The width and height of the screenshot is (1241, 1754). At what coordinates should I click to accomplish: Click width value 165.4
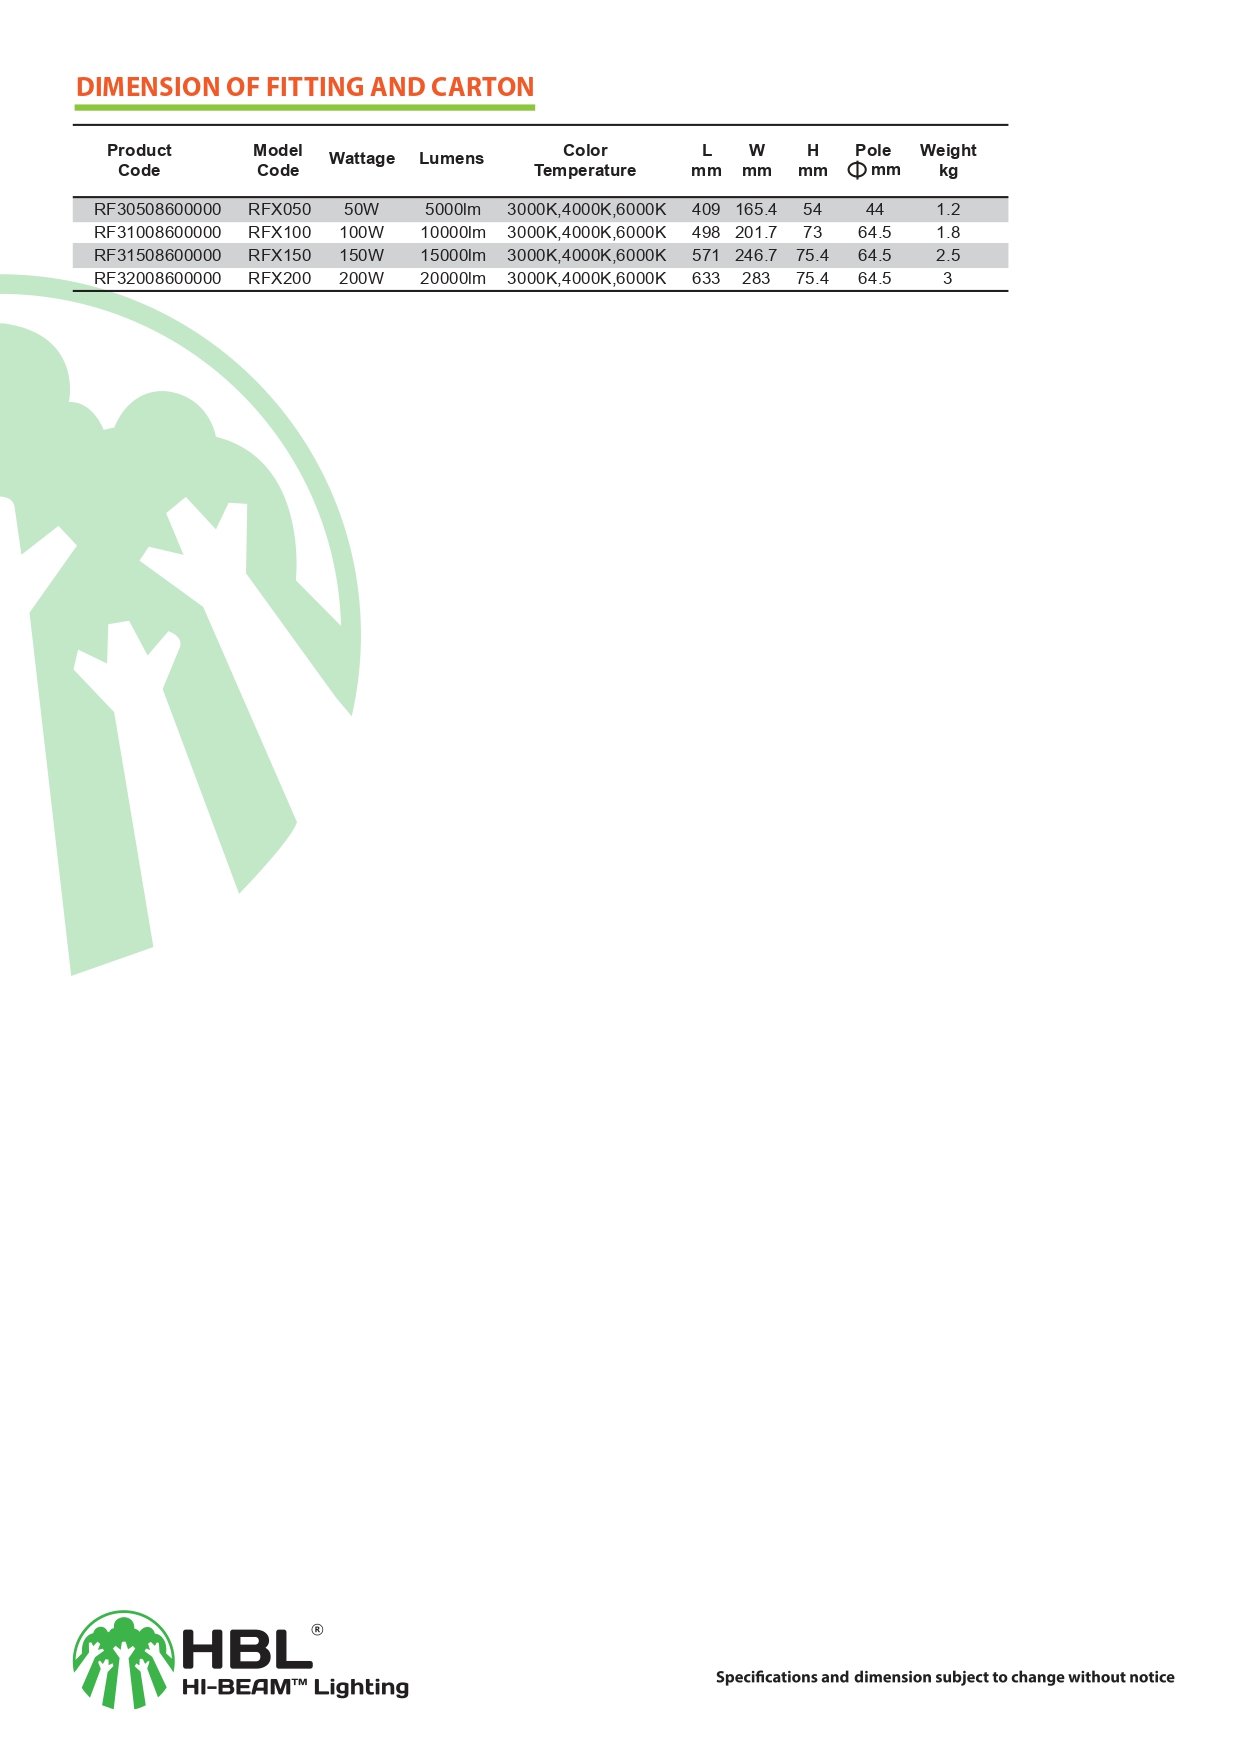(756, 209)
